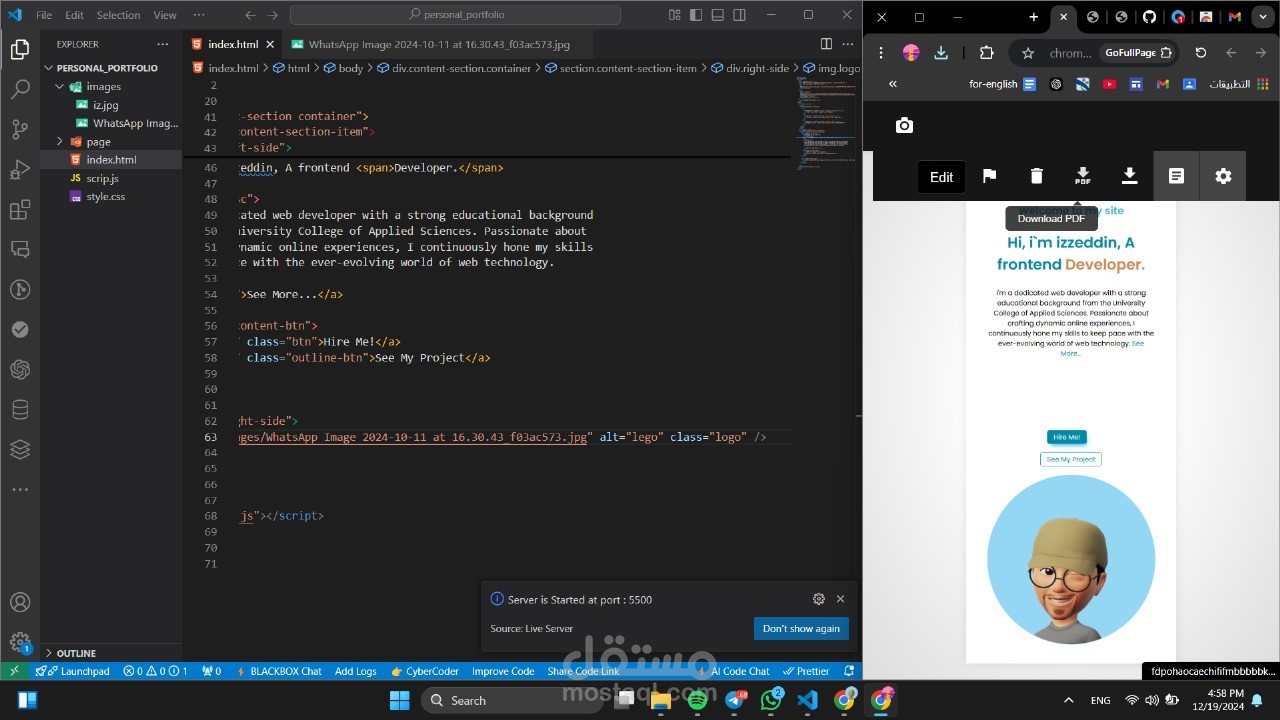Click the Hire Me! button in the preview
The image size is (1280, 720).
[1067, 437]
